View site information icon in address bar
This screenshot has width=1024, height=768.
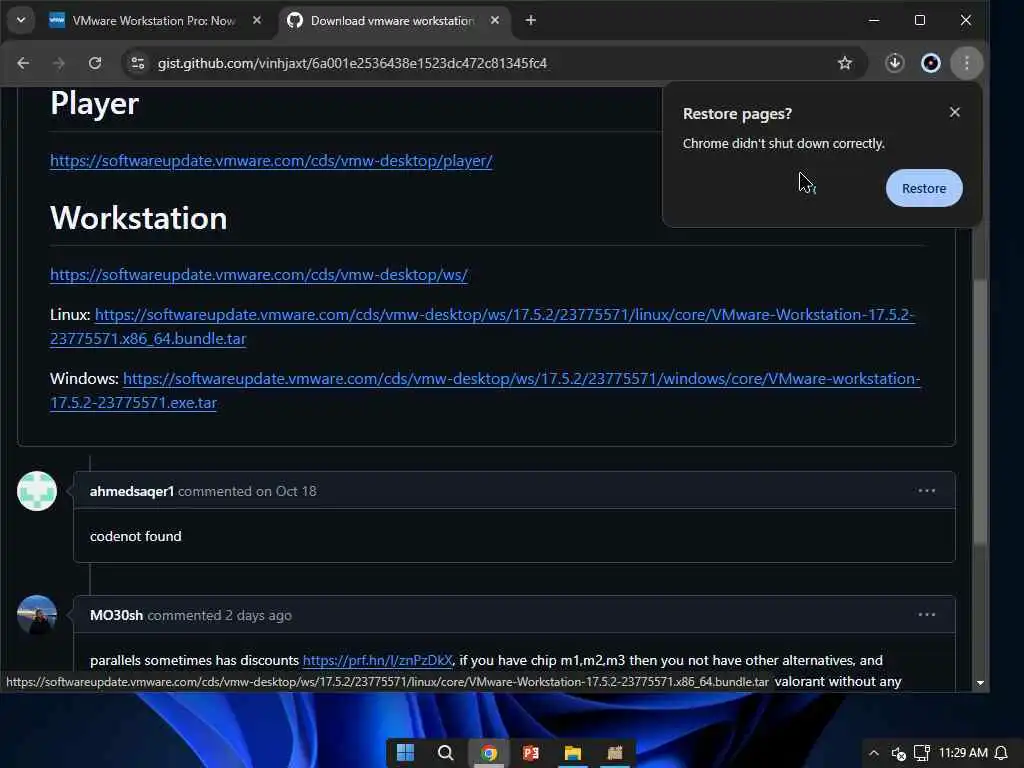pyautogui.click(x=138, y=63)
